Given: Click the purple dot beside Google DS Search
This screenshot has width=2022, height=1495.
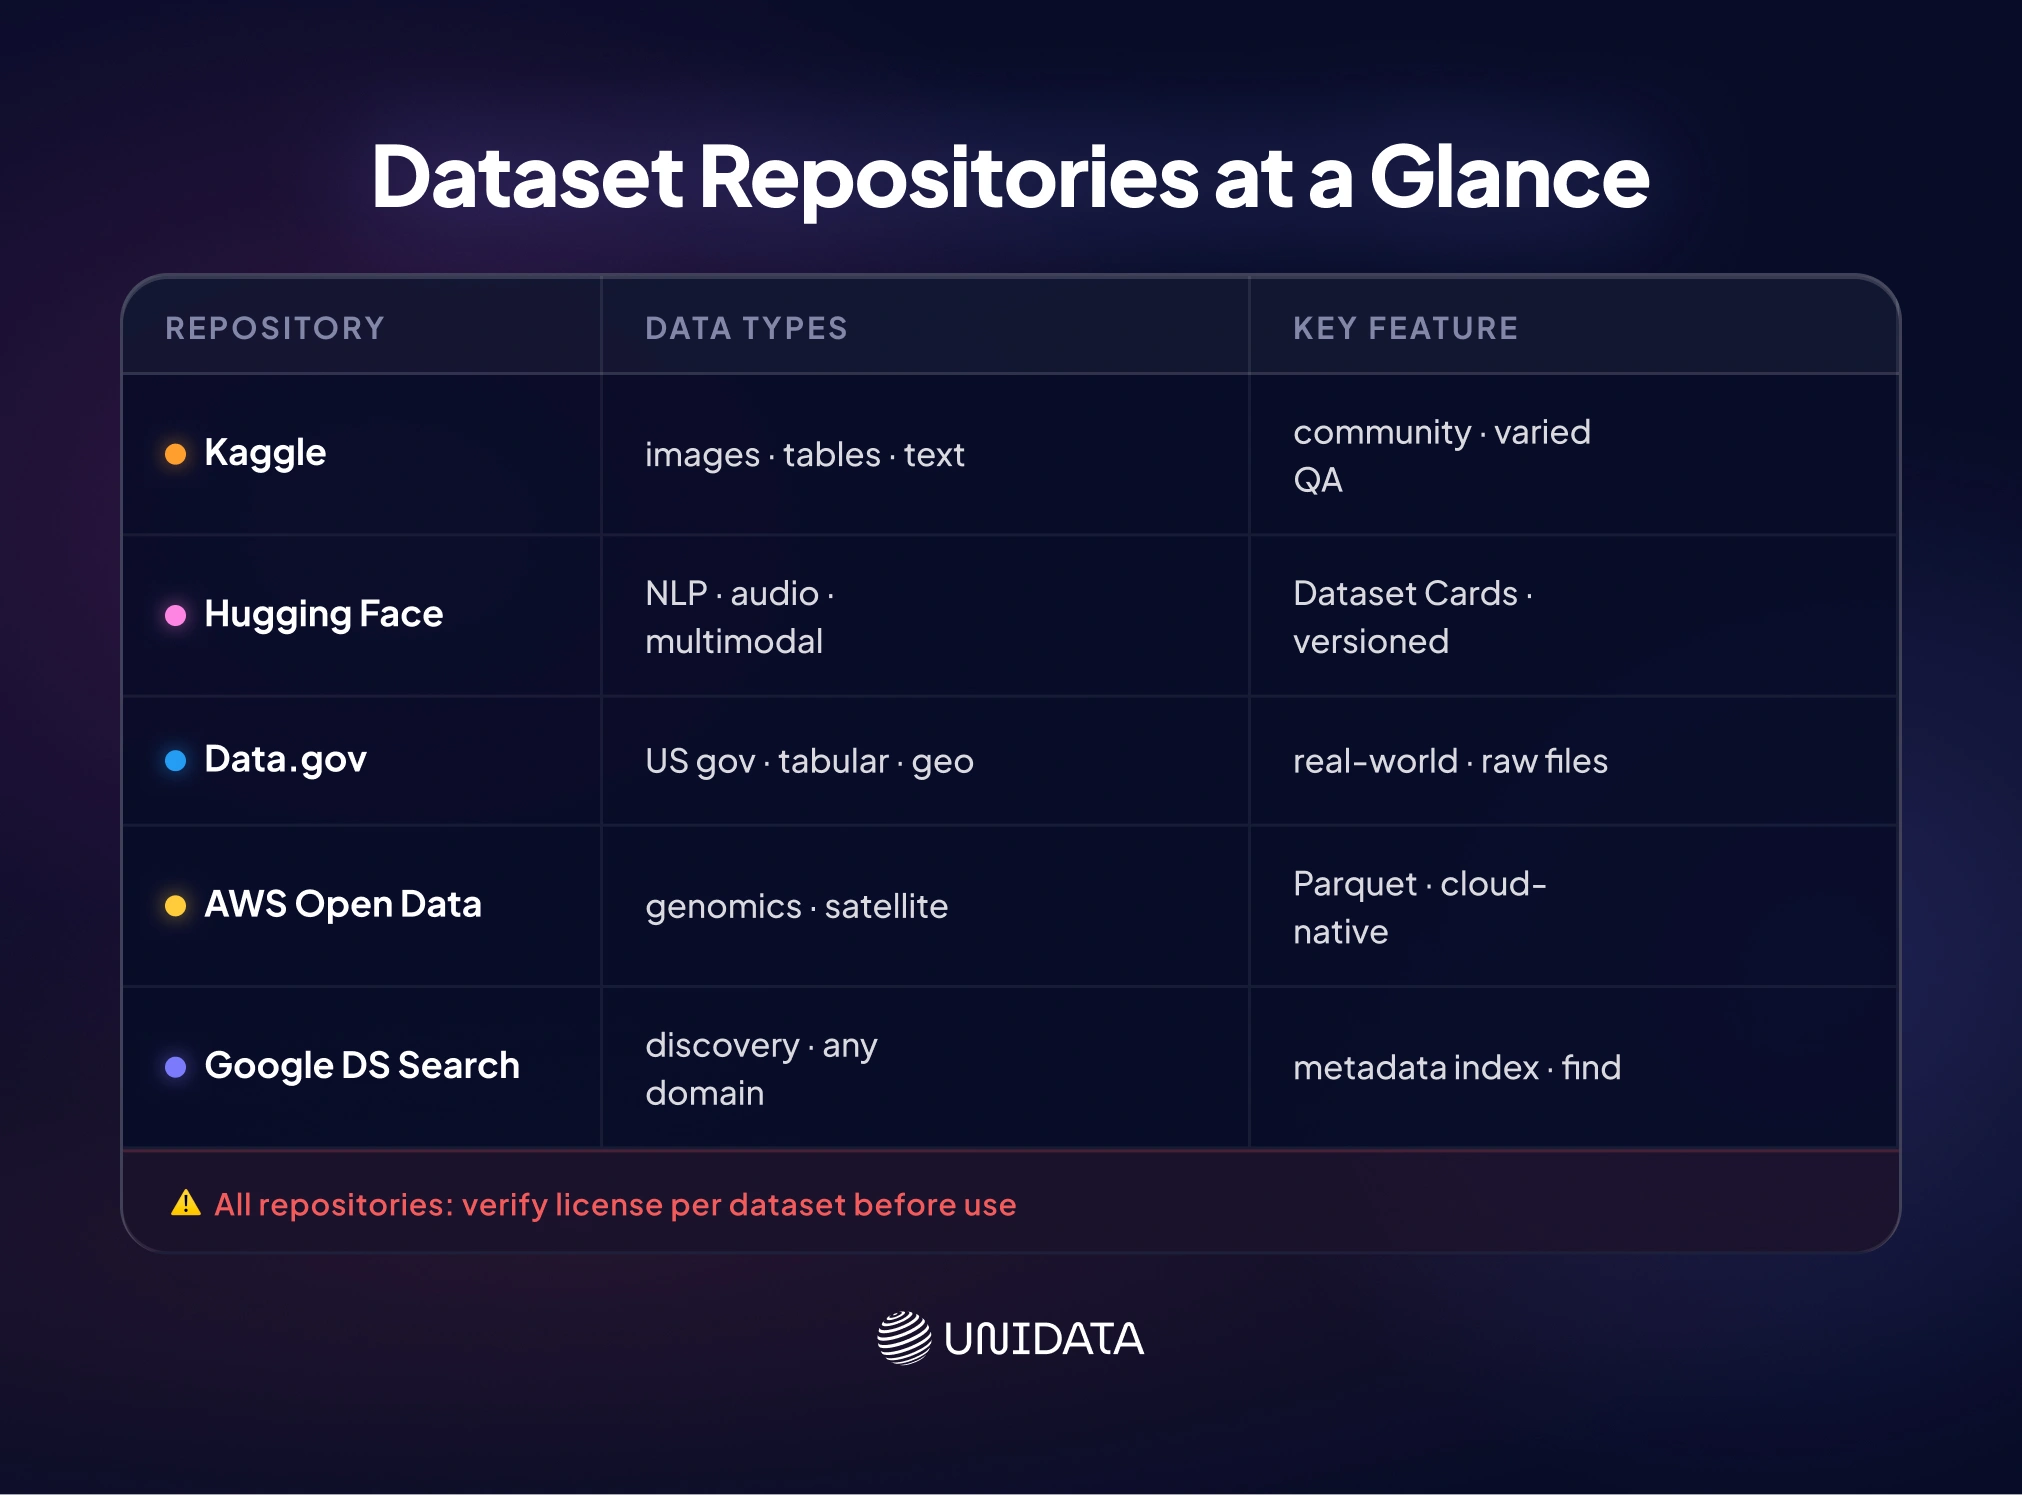Looking at the screenshot, I should click(x=175, y=1067).
